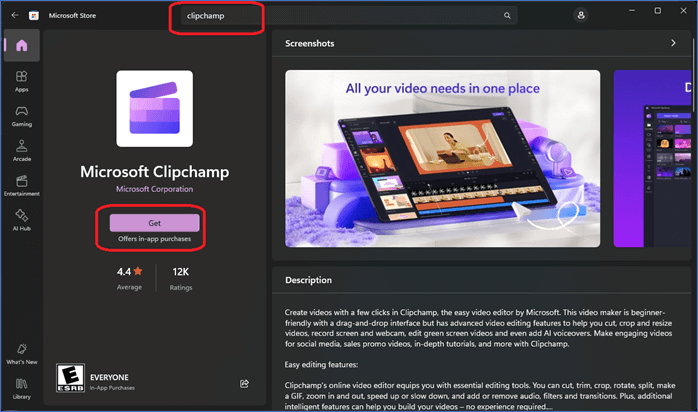Open the AI Hub section
The width and height of the screenshot is (698, 412).
click(x=21, y=220)
